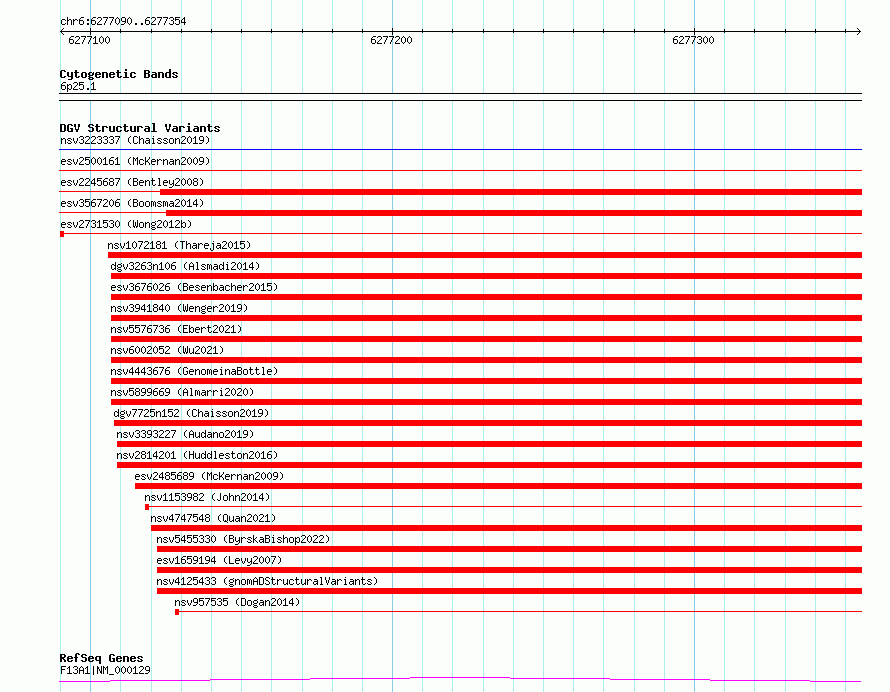Click ruler position 6277300
The height and width of the screenshot is (692, 890).
coord(693,40)
